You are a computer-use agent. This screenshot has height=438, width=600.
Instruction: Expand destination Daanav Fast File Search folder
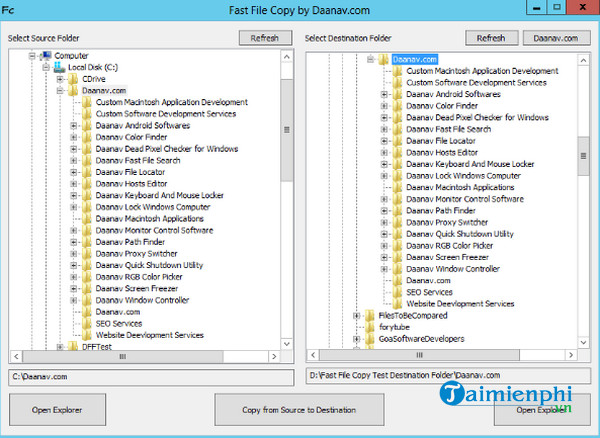(384, 129)
